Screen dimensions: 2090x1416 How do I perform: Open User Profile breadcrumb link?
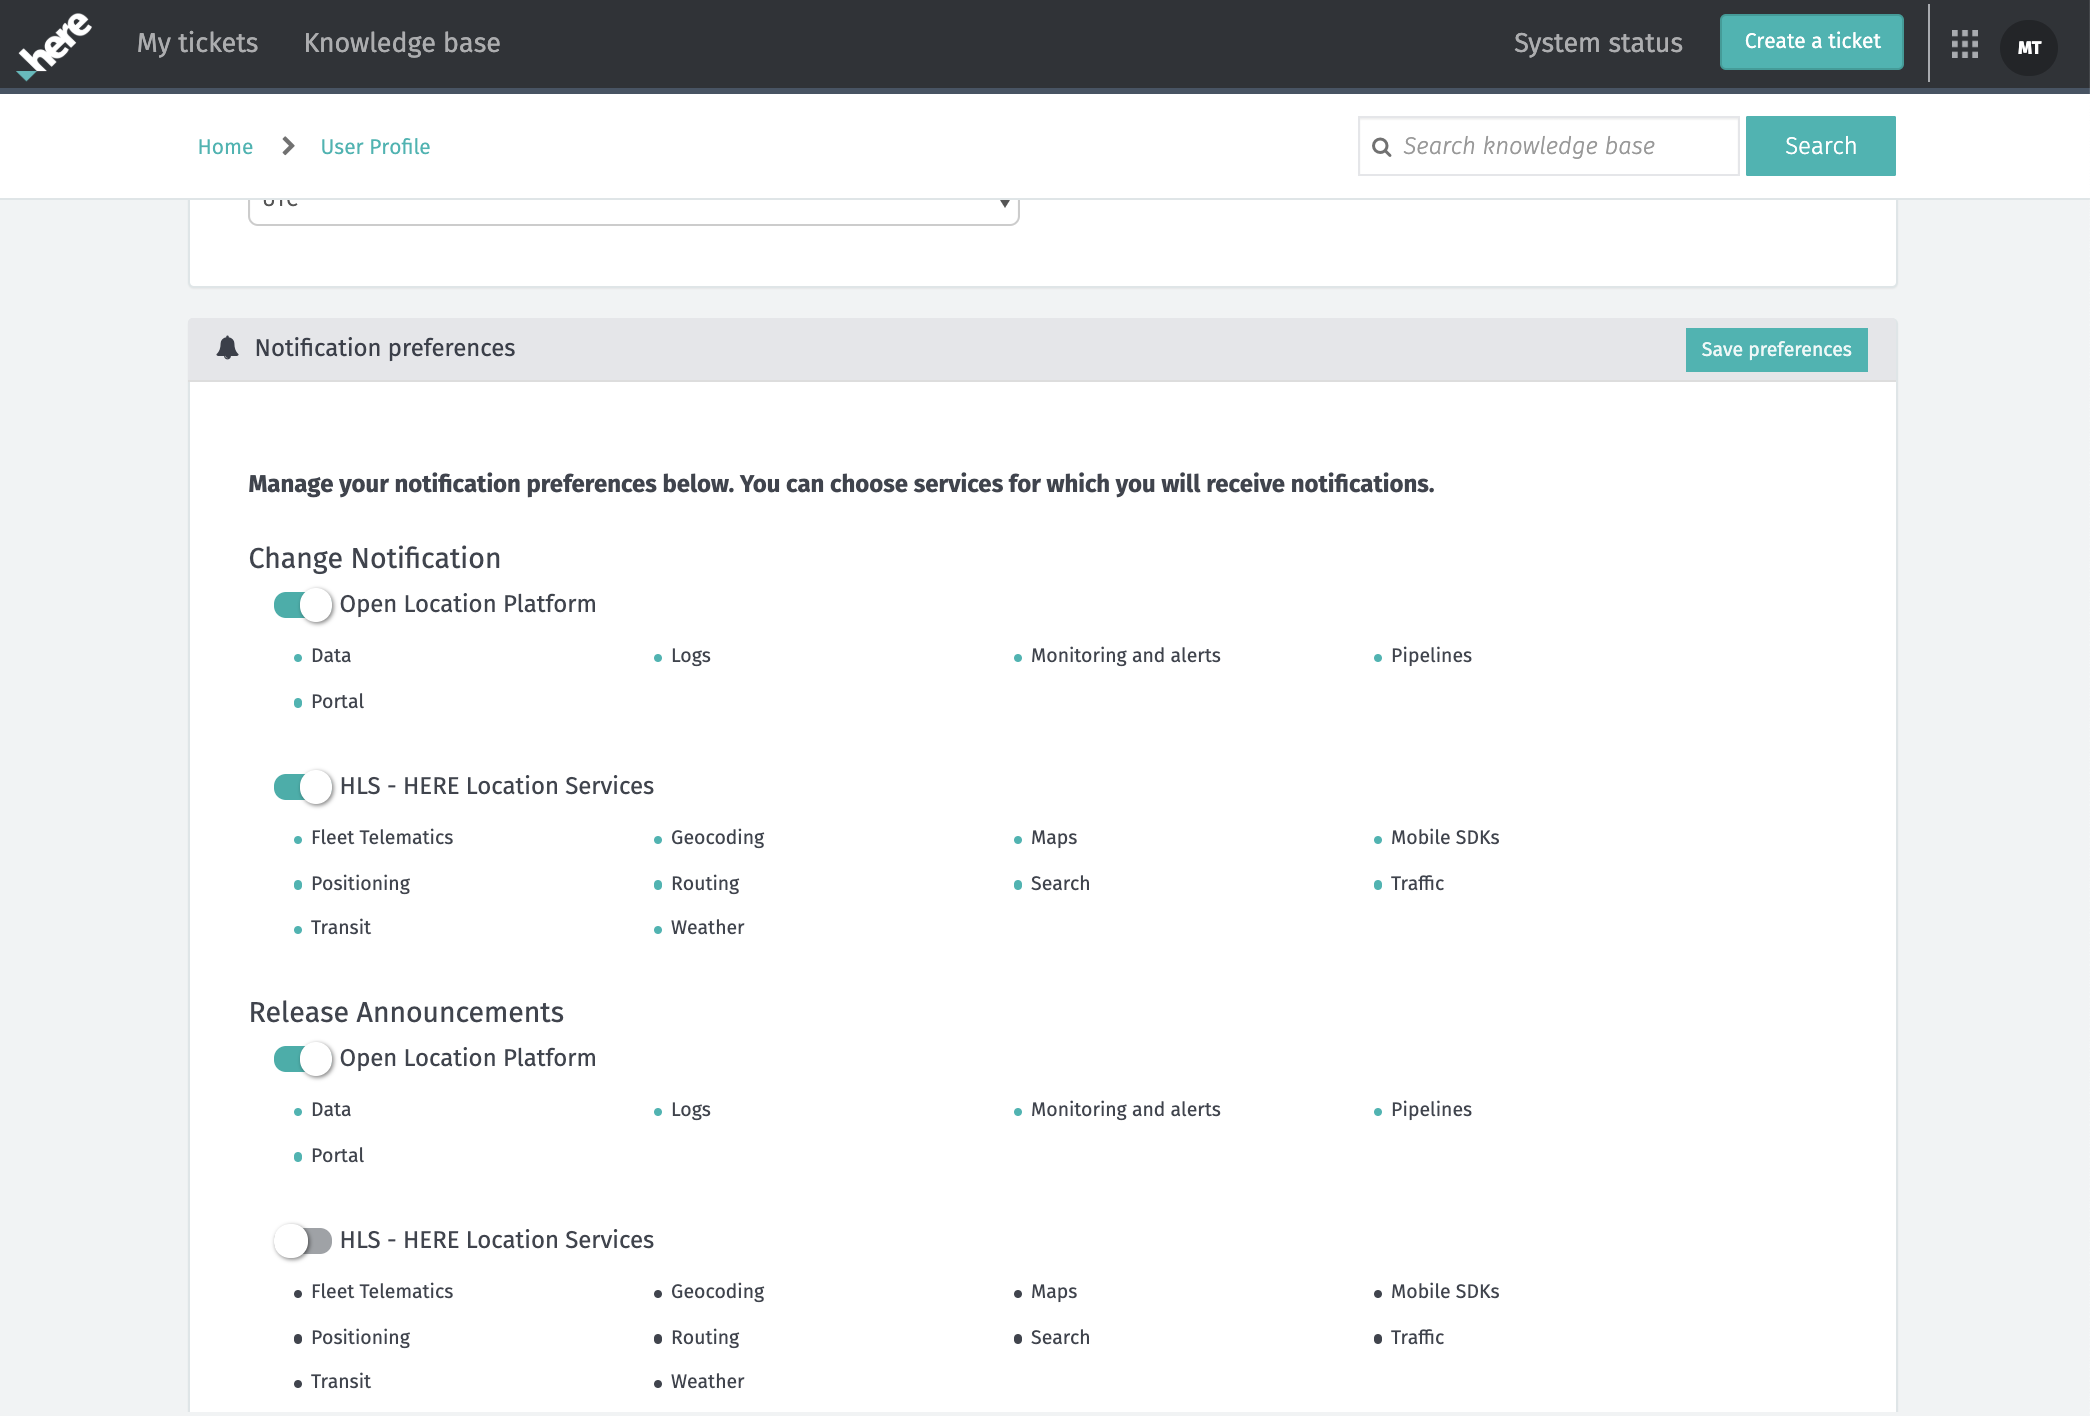375,147
